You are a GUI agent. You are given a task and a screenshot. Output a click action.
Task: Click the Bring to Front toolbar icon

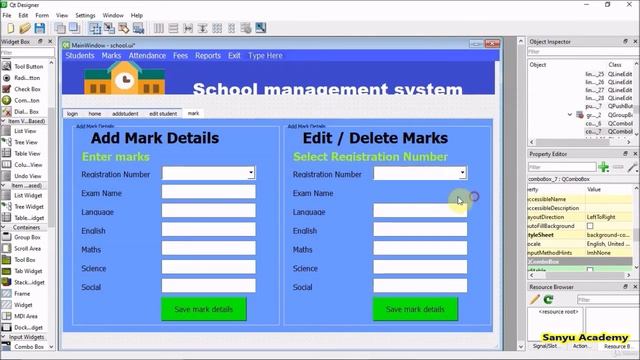point(74,28)
